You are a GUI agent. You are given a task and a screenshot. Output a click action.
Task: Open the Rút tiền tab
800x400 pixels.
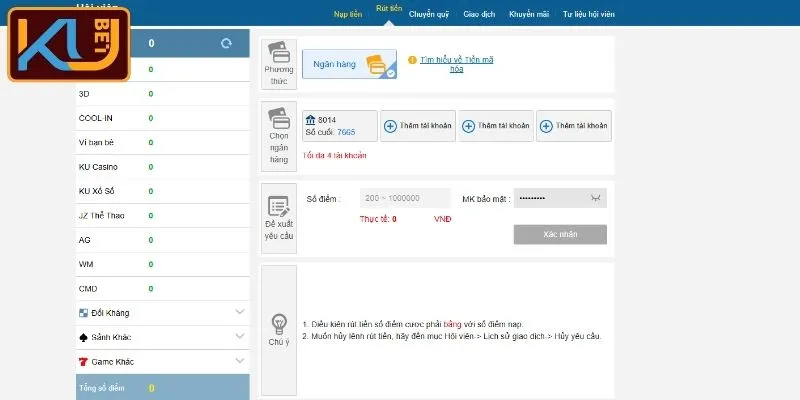pyautogui.click(x=389, y=9)
